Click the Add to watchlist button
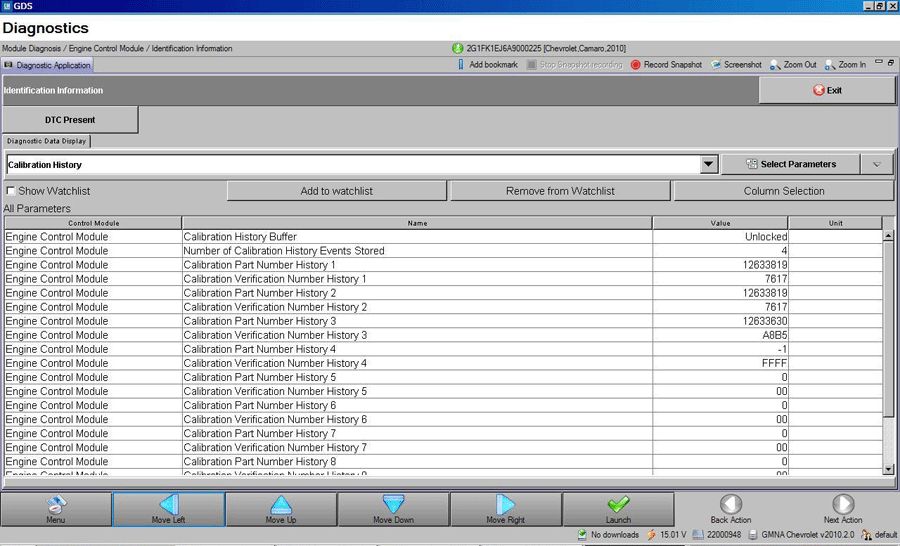This screenshot has width=900, height=546. [x=337, y=191]
